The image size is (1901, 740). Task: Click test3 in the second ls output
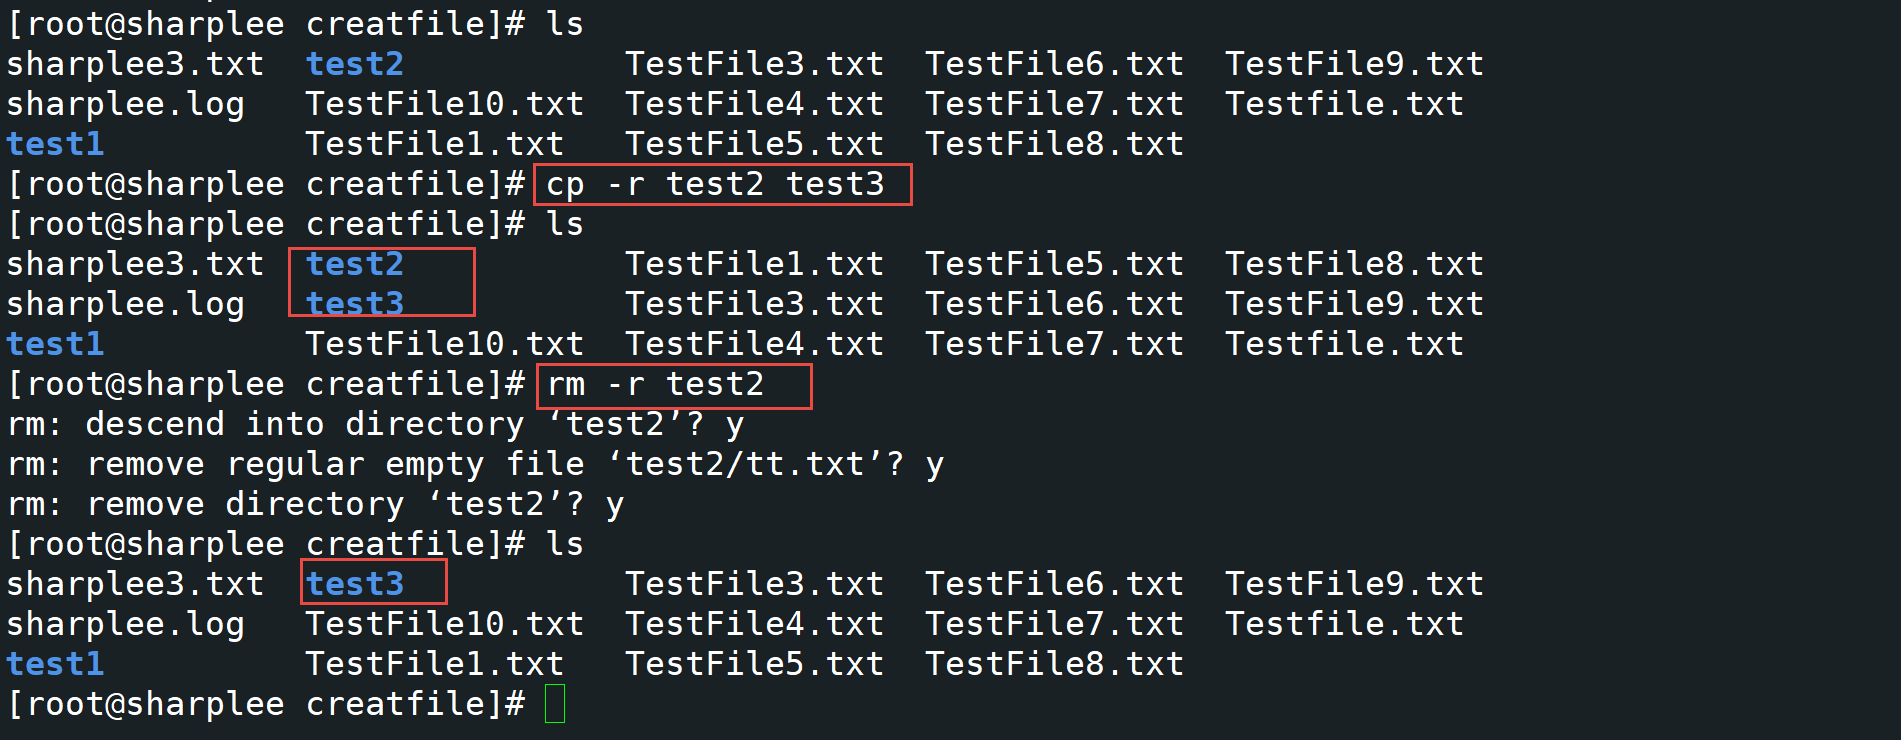[x=355, y=304]
